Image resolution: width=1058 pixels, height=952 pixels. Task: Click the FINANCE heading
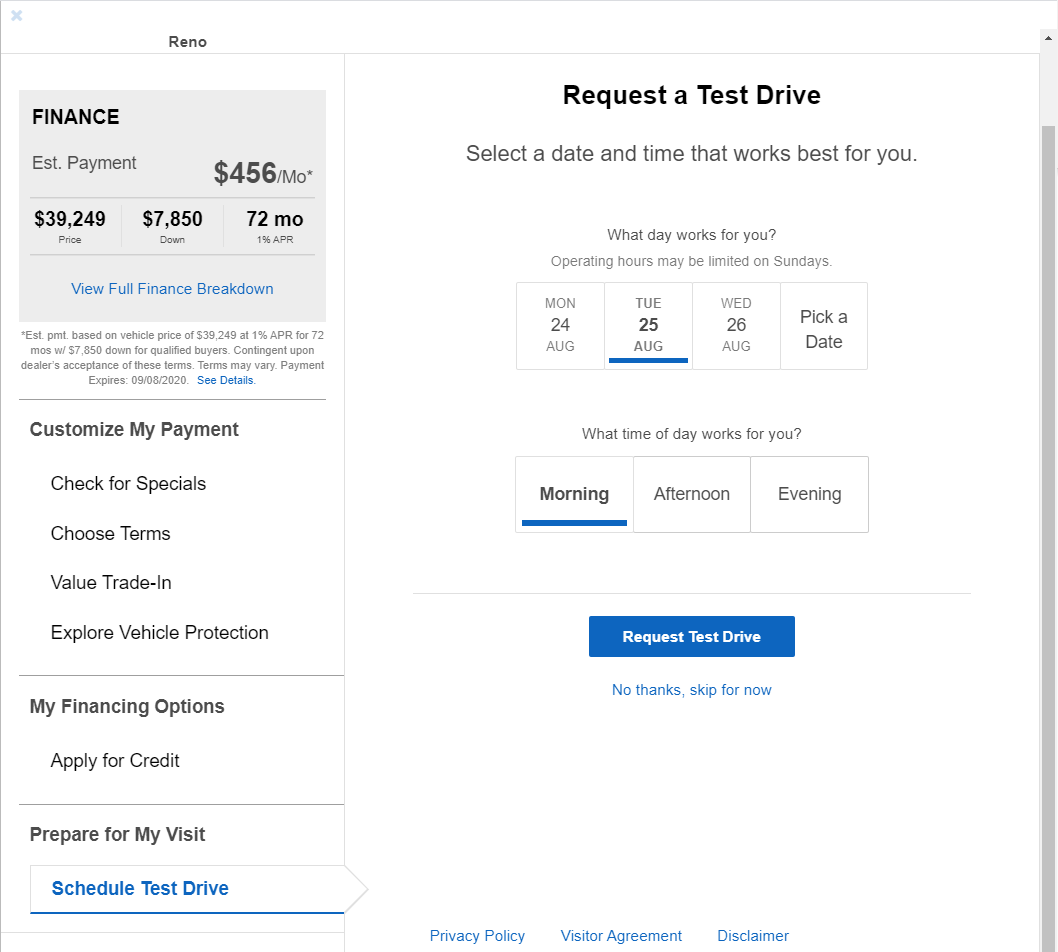coord(76,117)
